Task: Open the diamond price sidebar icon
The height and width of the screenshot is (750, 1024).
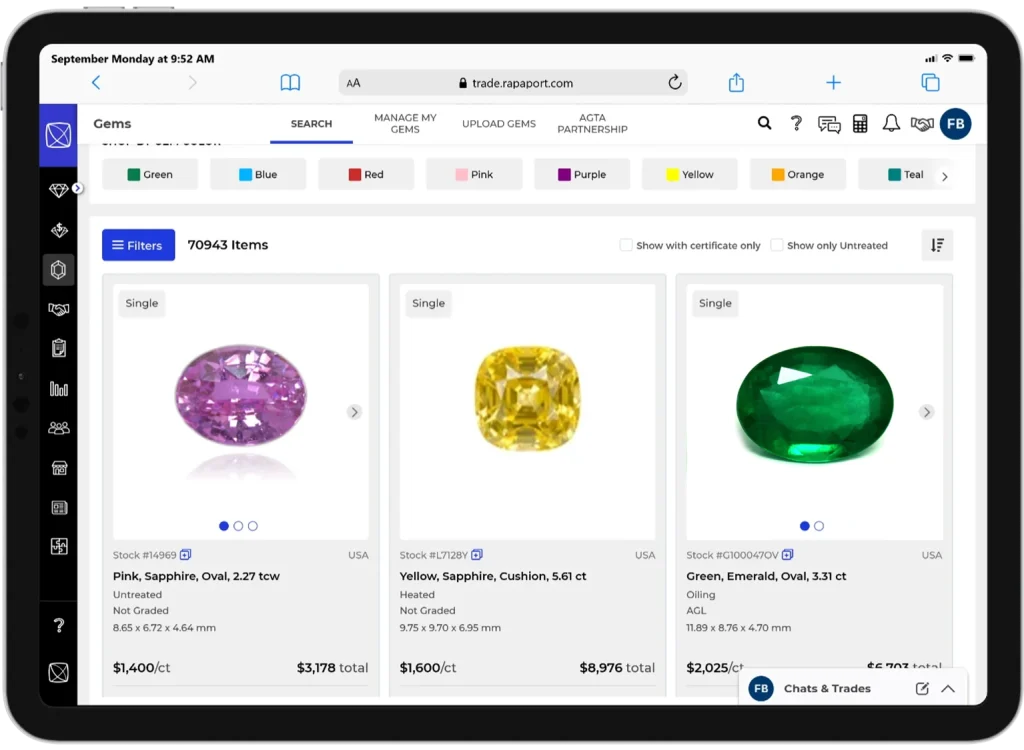Action: [x=59, y=230]
